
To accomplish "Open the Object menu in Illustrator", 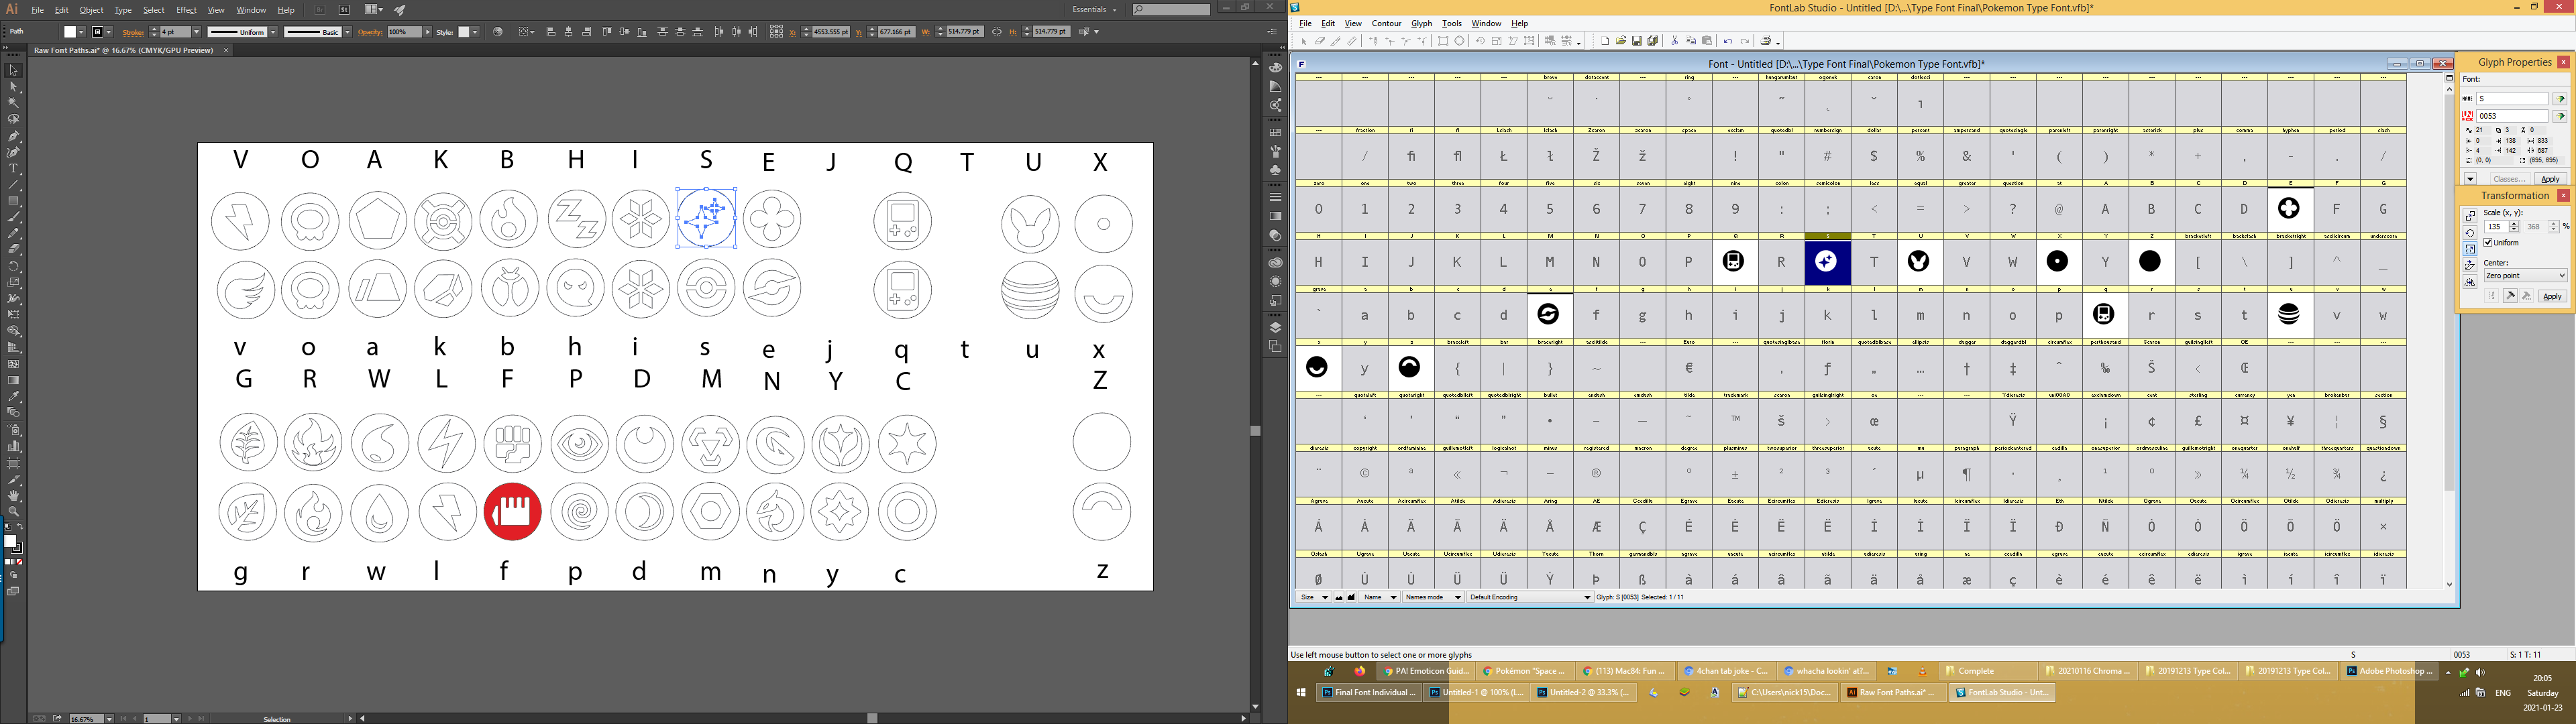I will pyautogui.click(x=91, y=10).
